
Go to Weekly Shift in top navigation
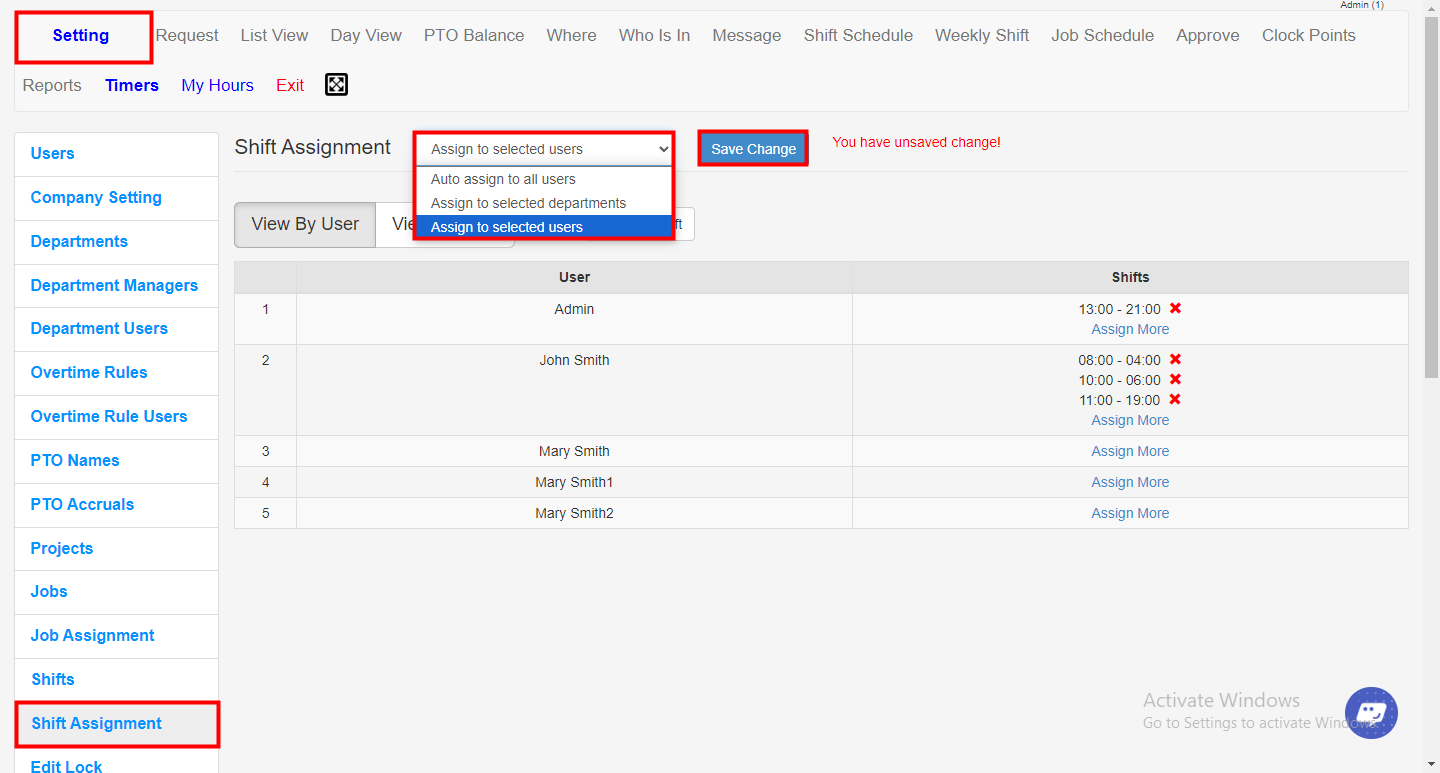click(981, 35)
